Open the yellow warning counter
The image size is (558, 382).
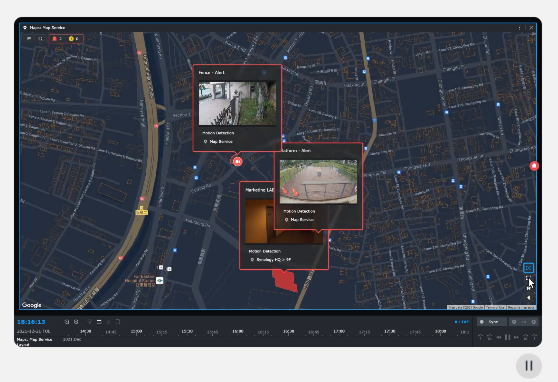click(x=74, y=38)
